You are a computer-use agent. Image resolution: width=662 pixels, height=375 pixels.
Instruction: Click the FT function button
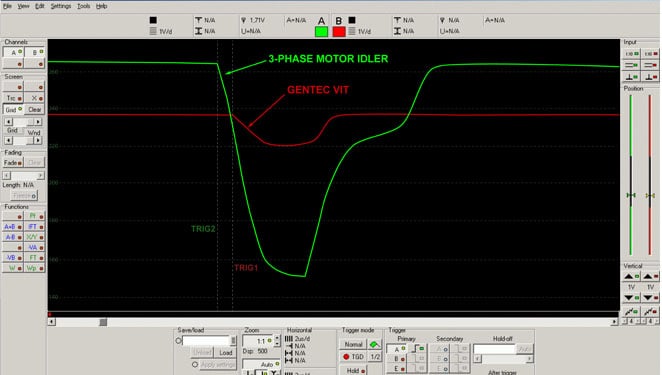click(35, 258)
